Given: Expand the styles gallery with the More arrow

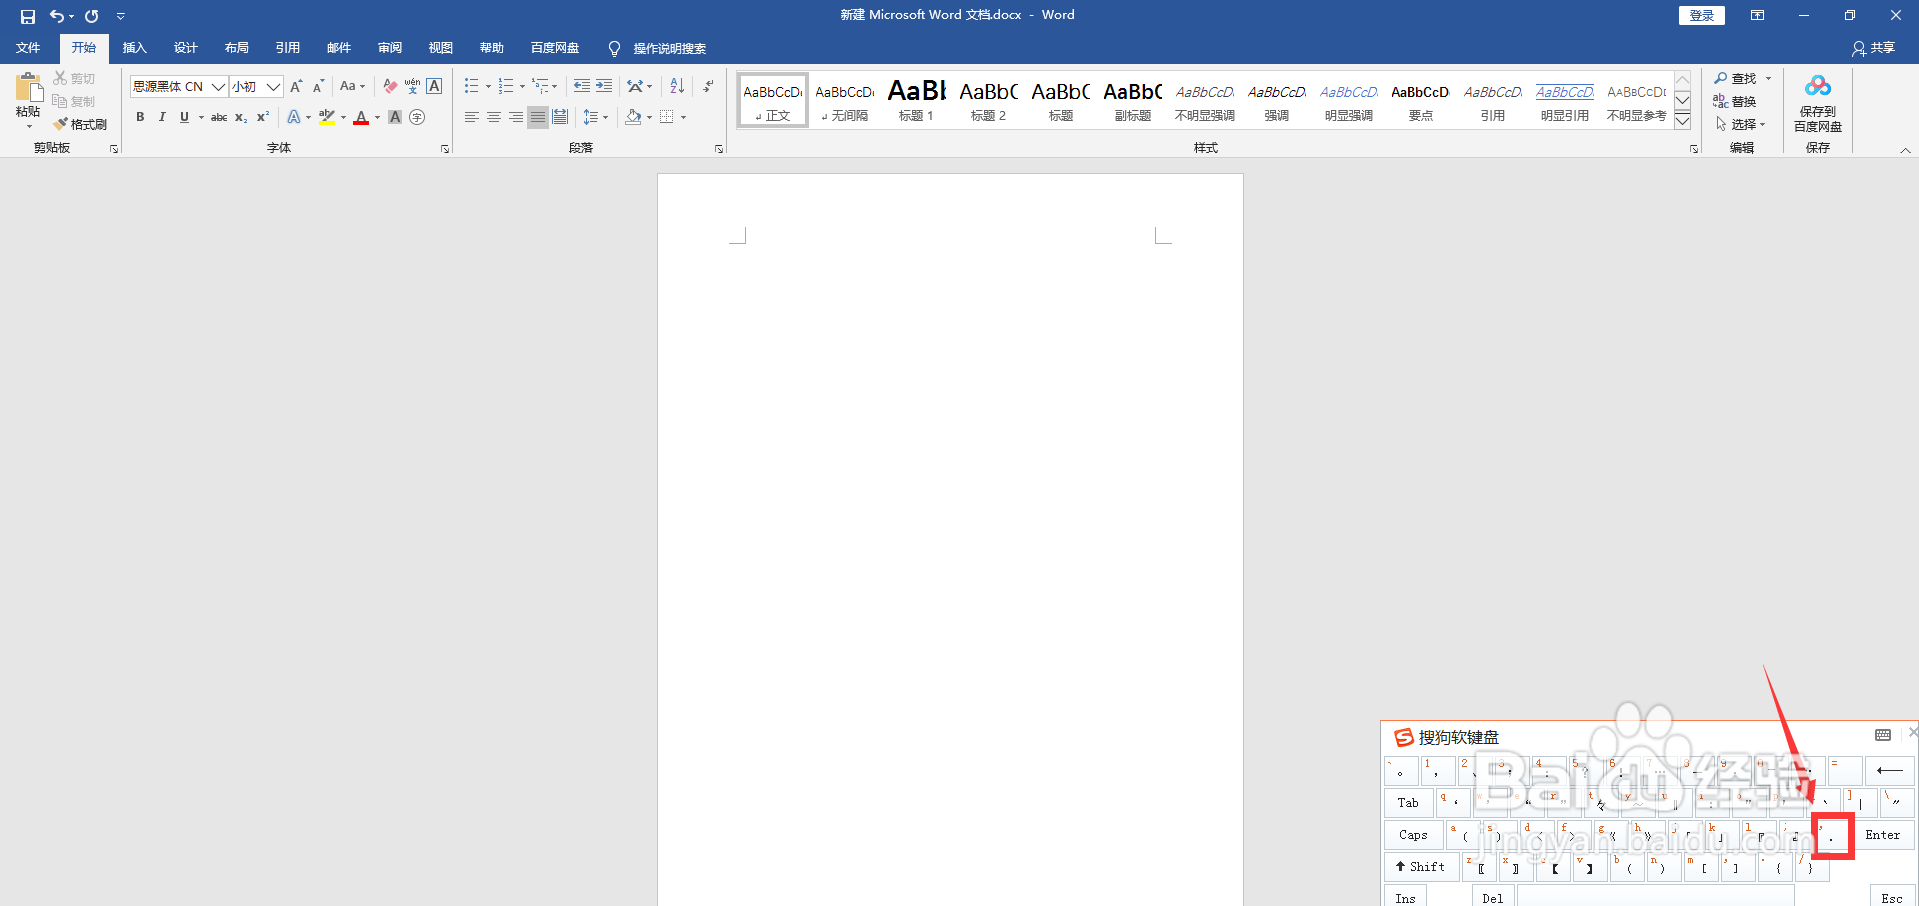Looking at the screenshot, I should pos(1683,121).
